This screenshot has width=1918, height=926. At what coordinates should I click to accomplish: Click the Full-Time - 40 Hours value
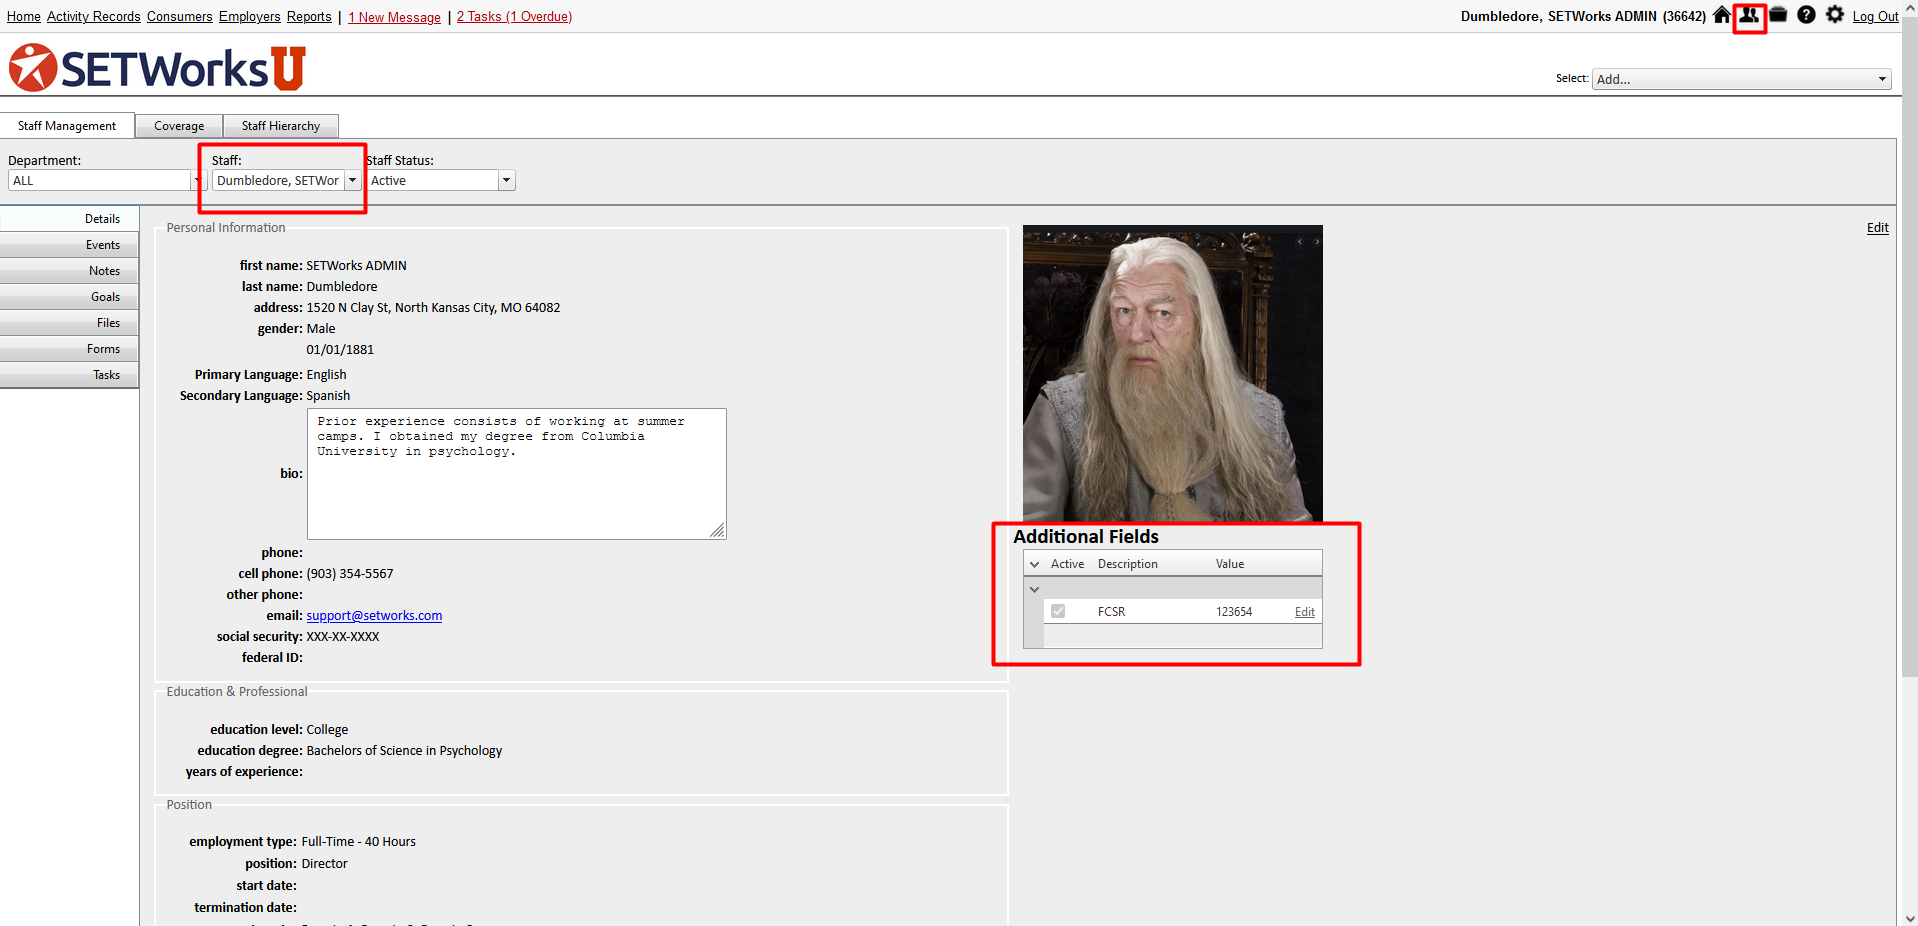click(358, 842)
